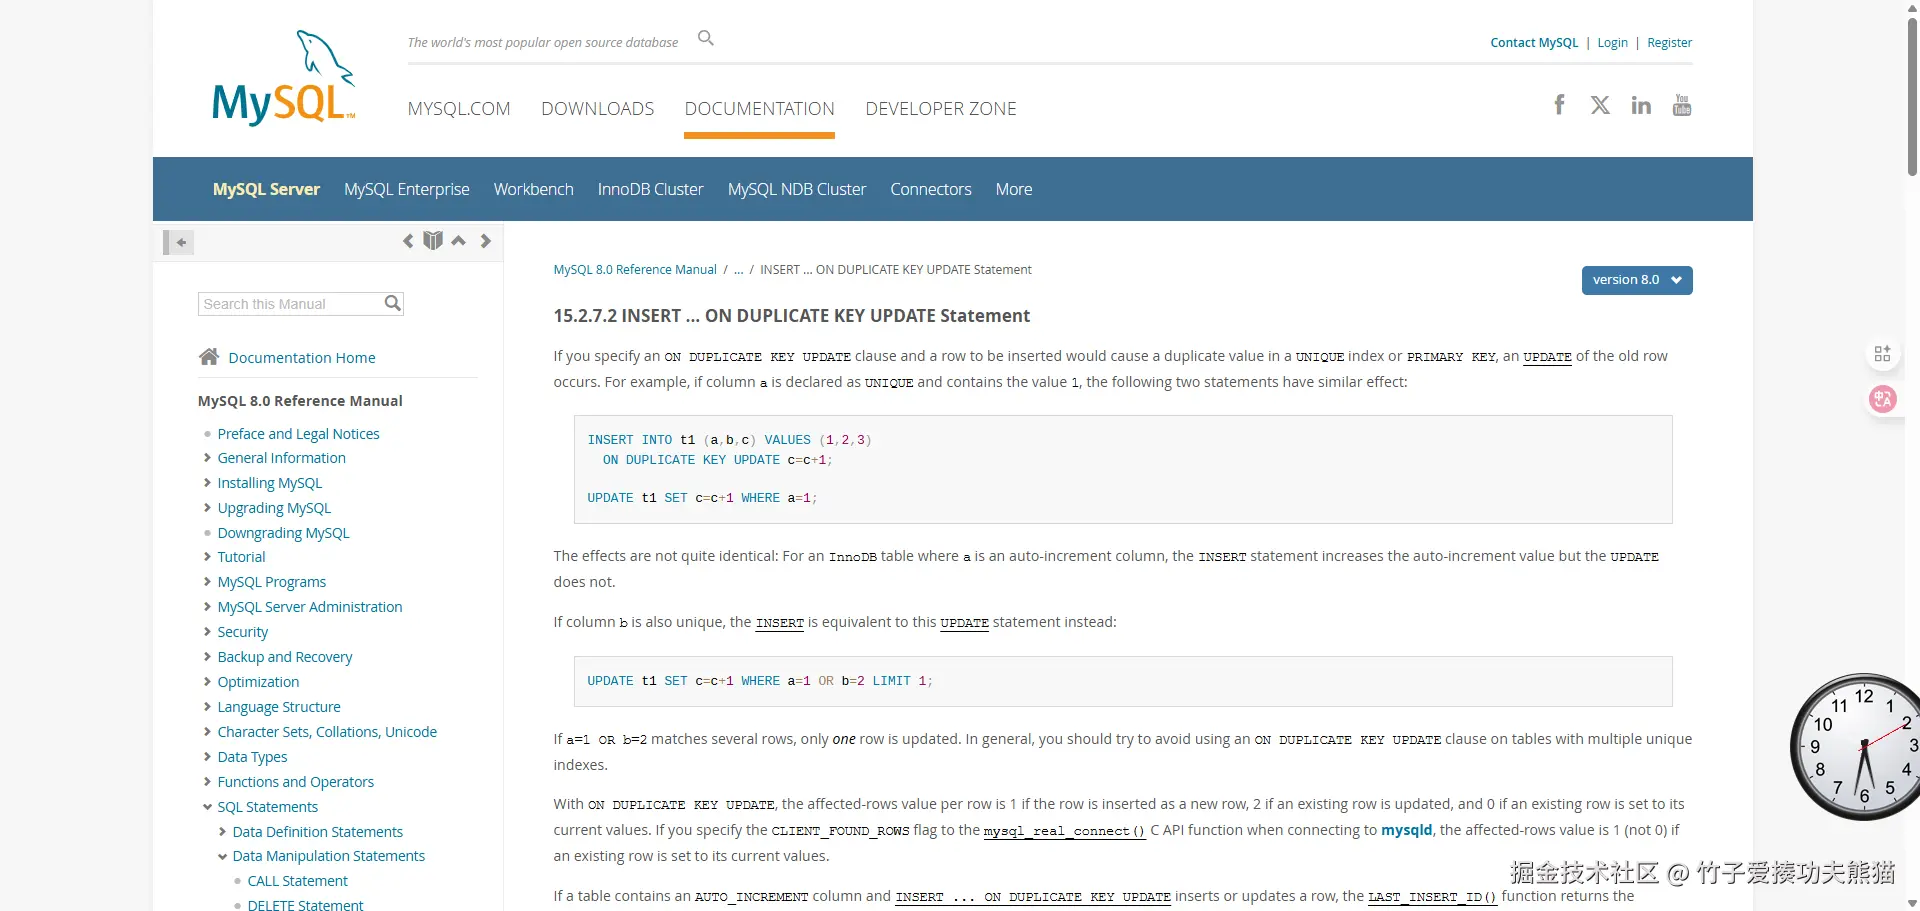Open Preface and Legal Notices
Viewport: 1920px width, 911px height.
[299, 434]
